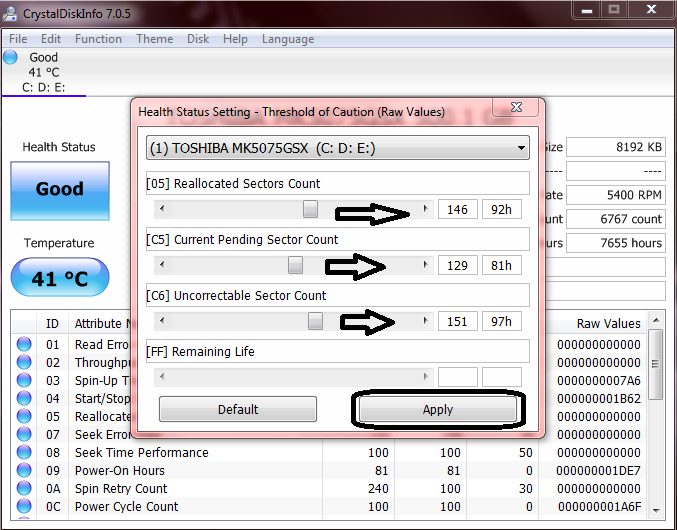677x530 pixels.
Task: Click the 7655 hours field
Action: click(x=616, y=243)
